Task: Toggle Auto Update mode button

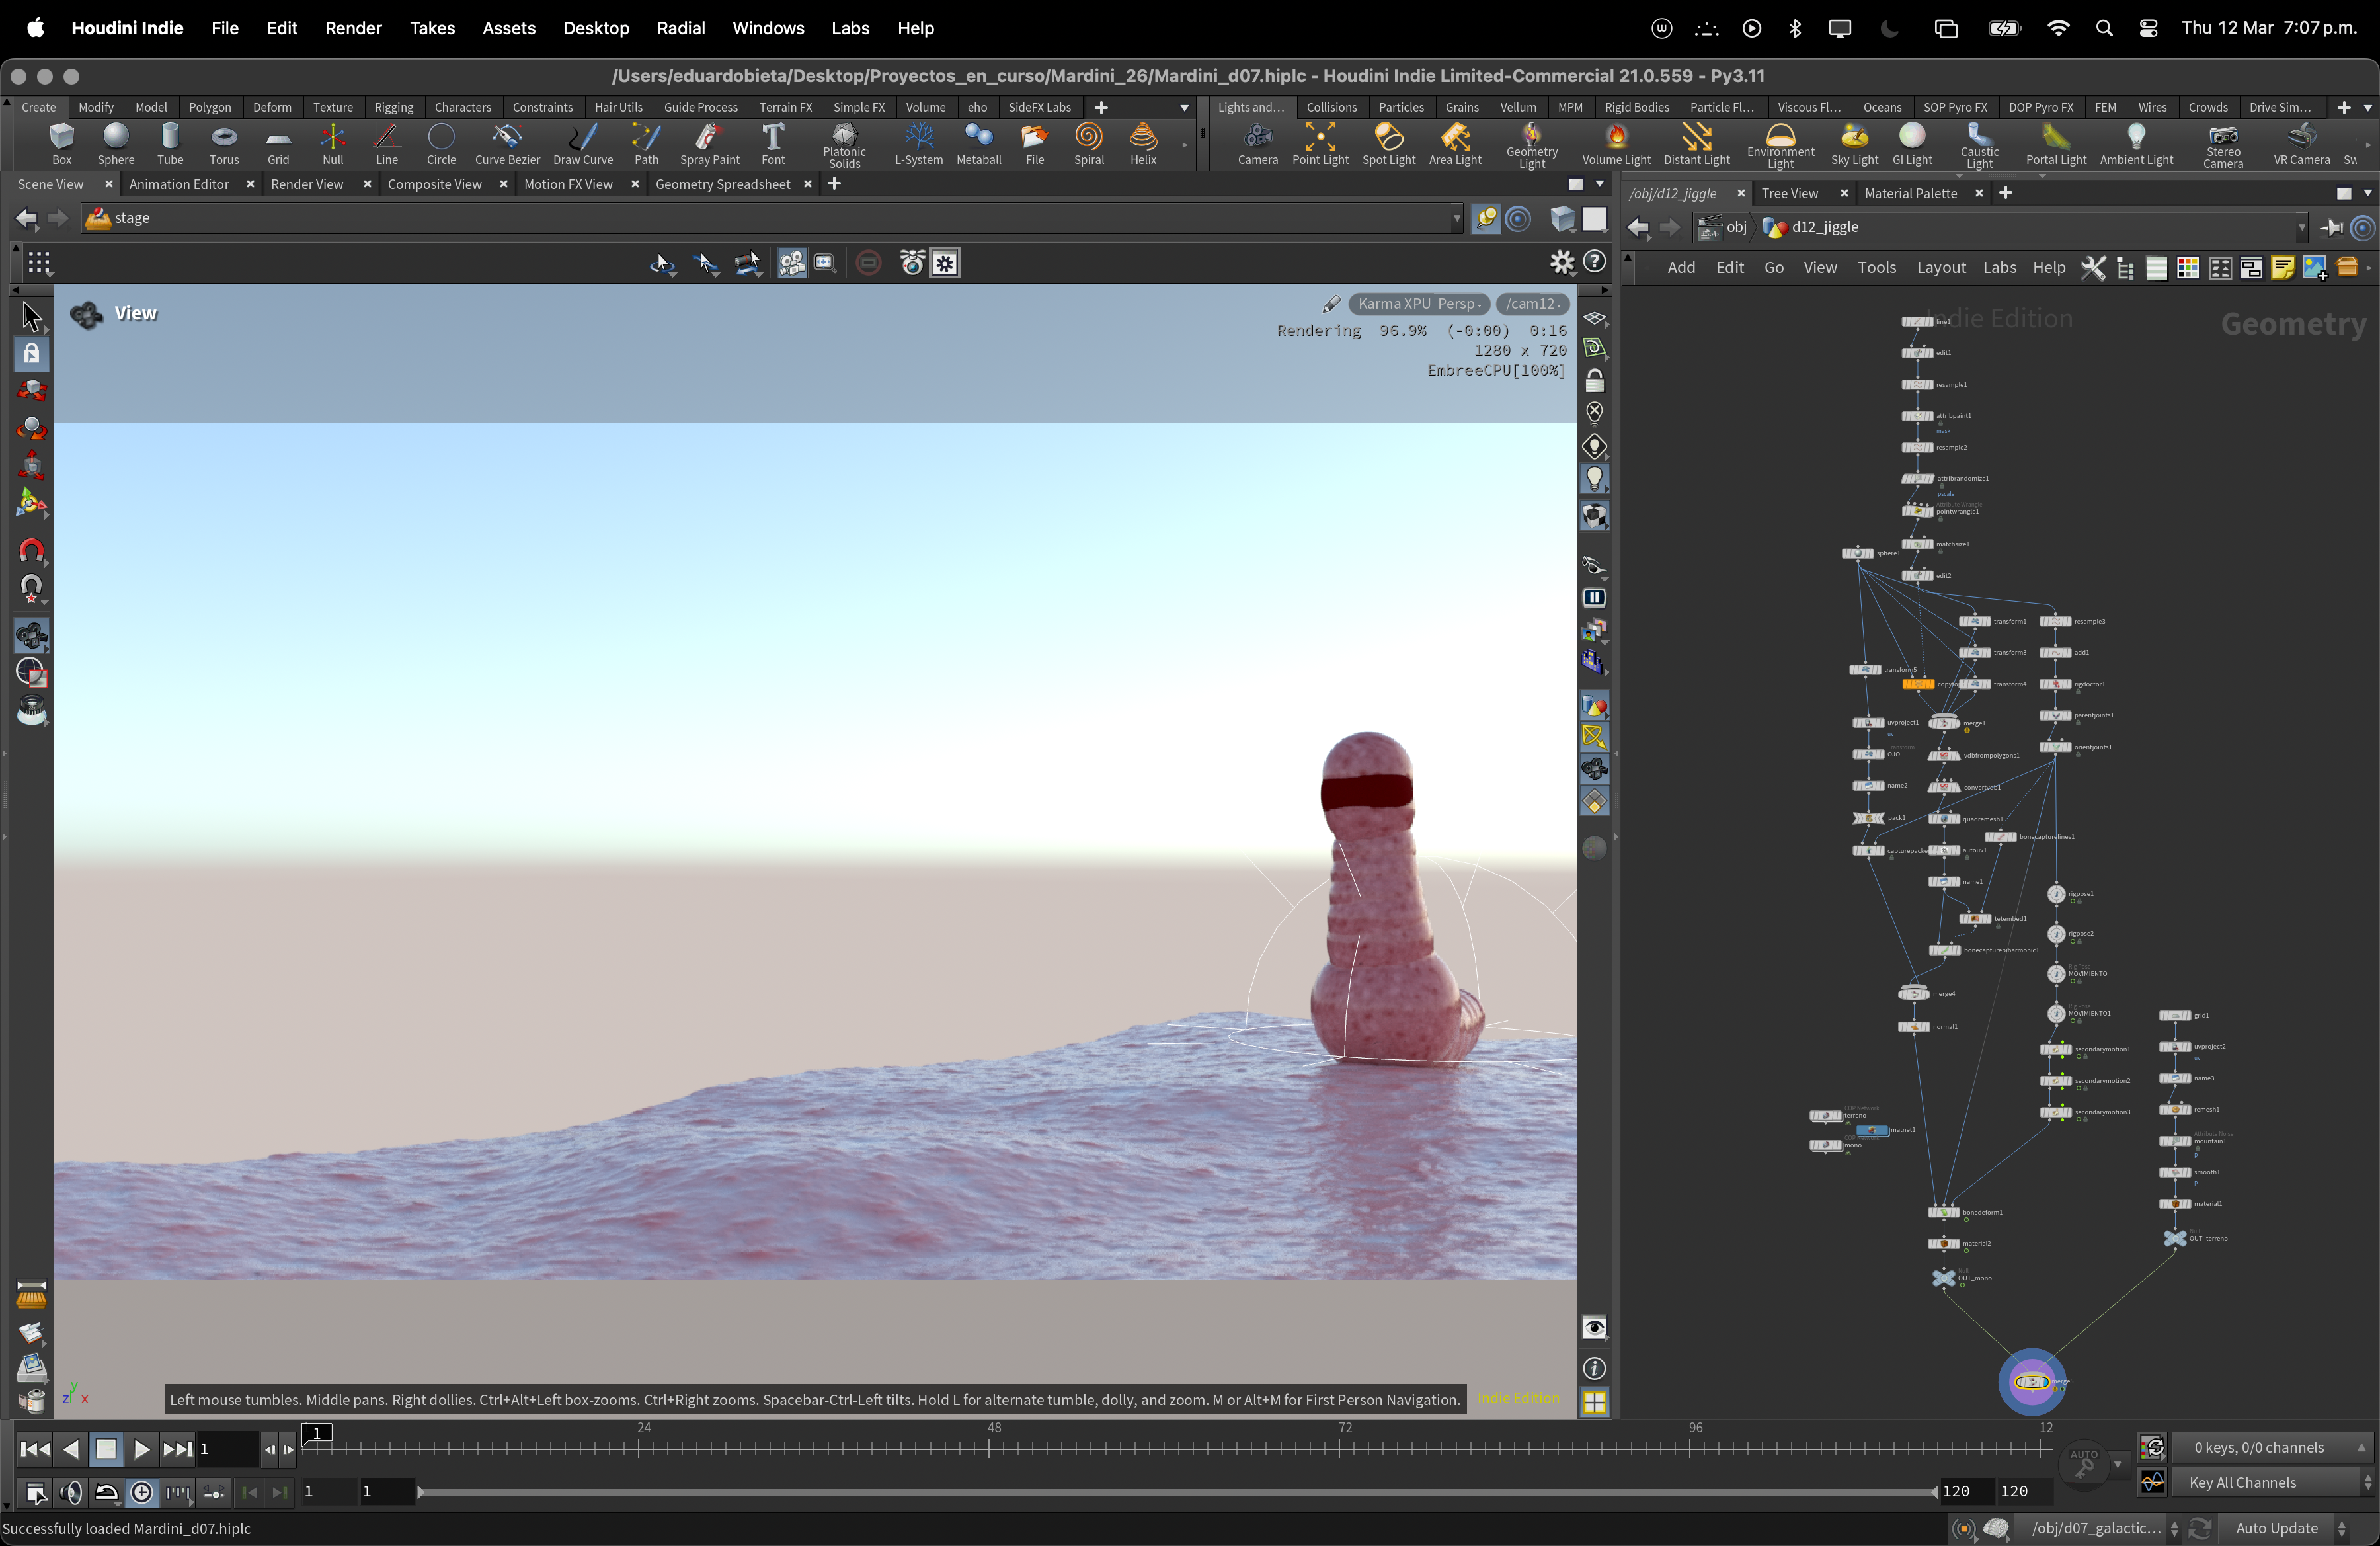Action: point(2276,1528)
